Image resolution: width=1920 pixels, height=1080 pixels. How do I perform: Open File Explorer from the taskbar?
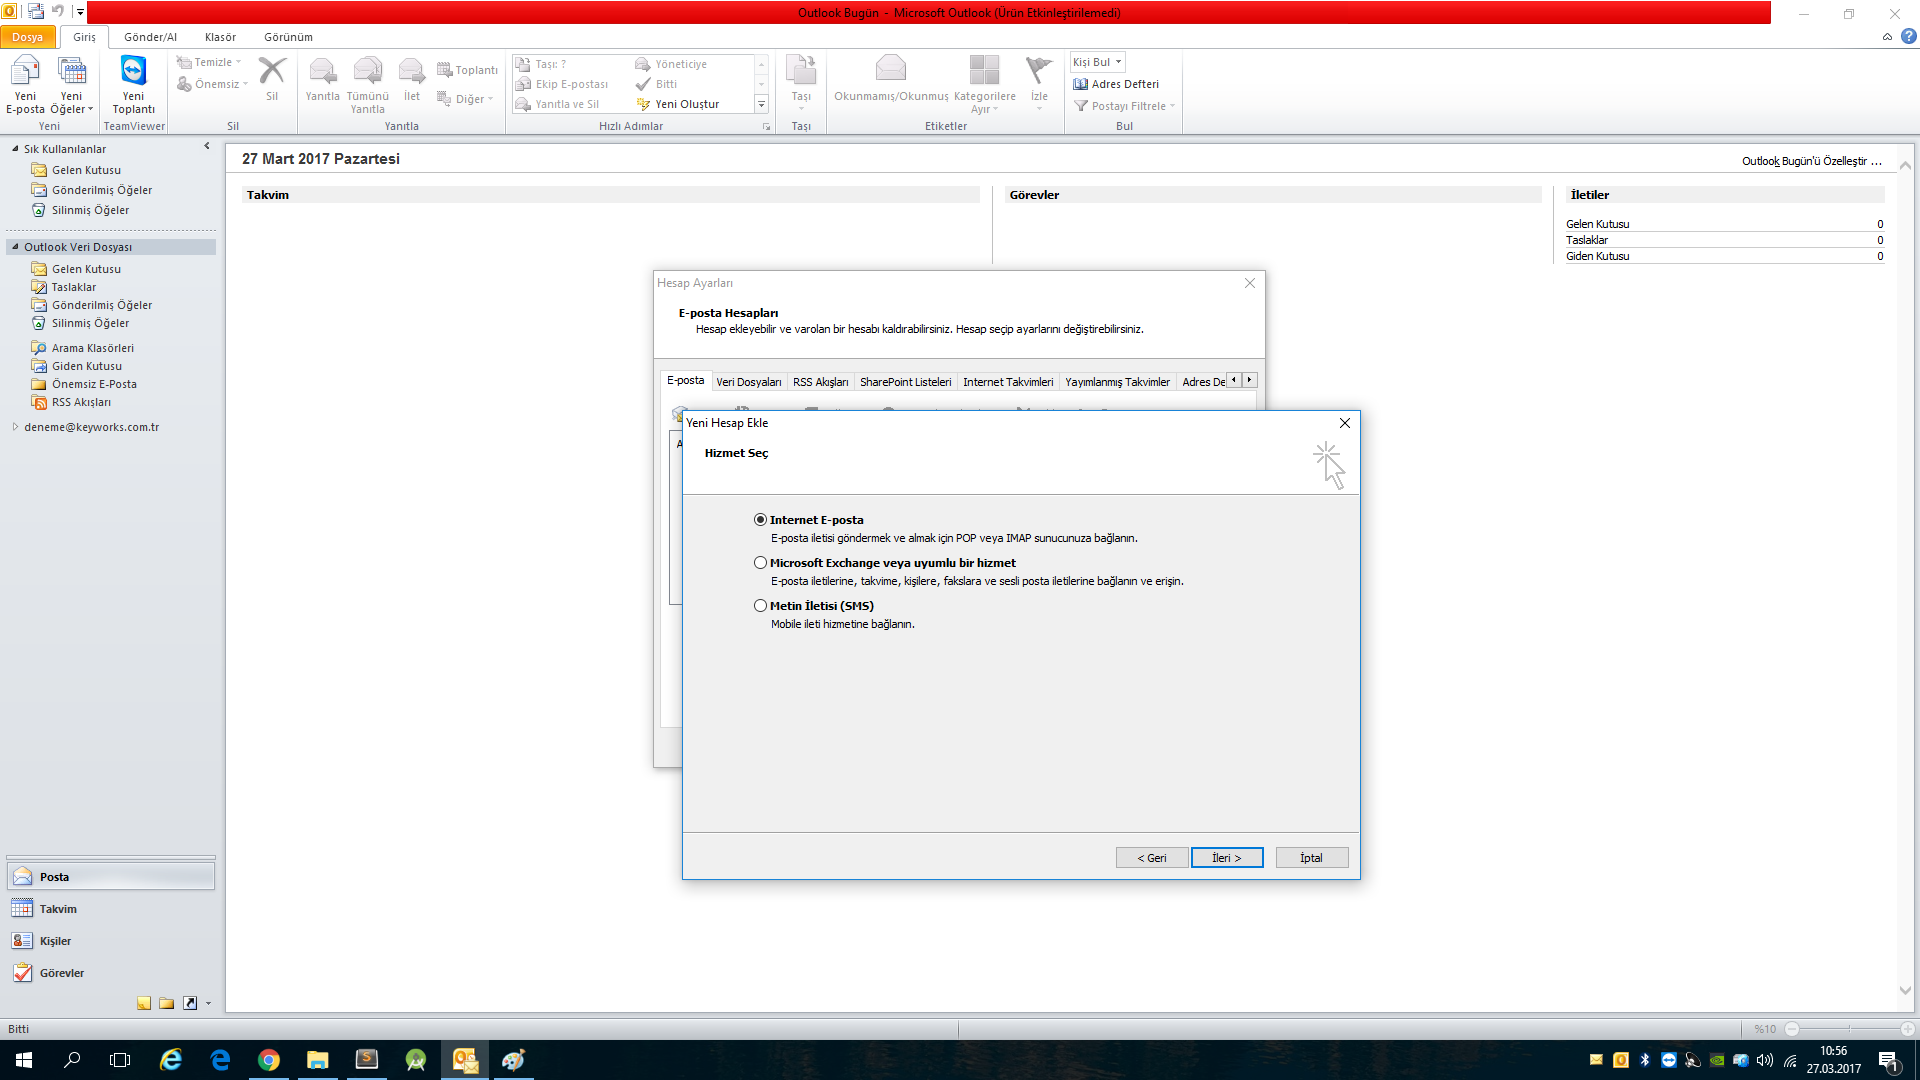click(x=318, y=1060)
